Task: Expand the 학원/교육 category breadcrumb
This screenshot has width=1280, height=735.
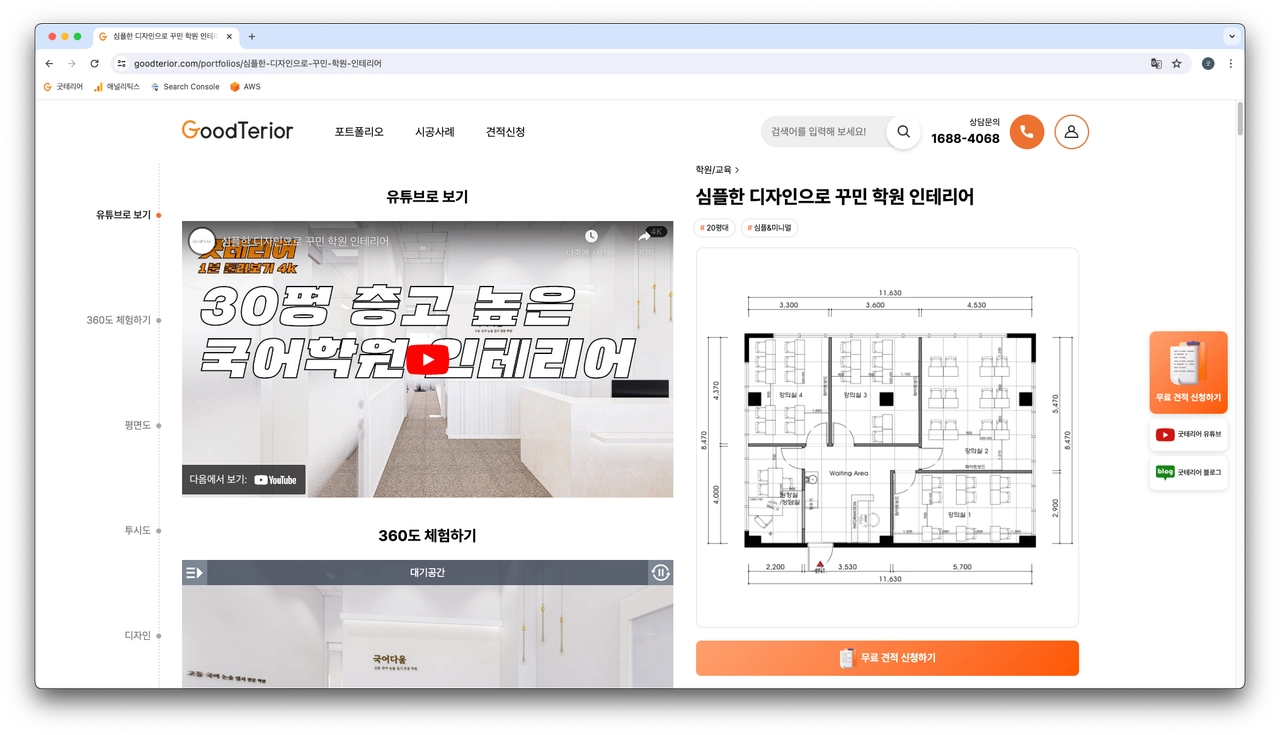Action: coord(717,170)
